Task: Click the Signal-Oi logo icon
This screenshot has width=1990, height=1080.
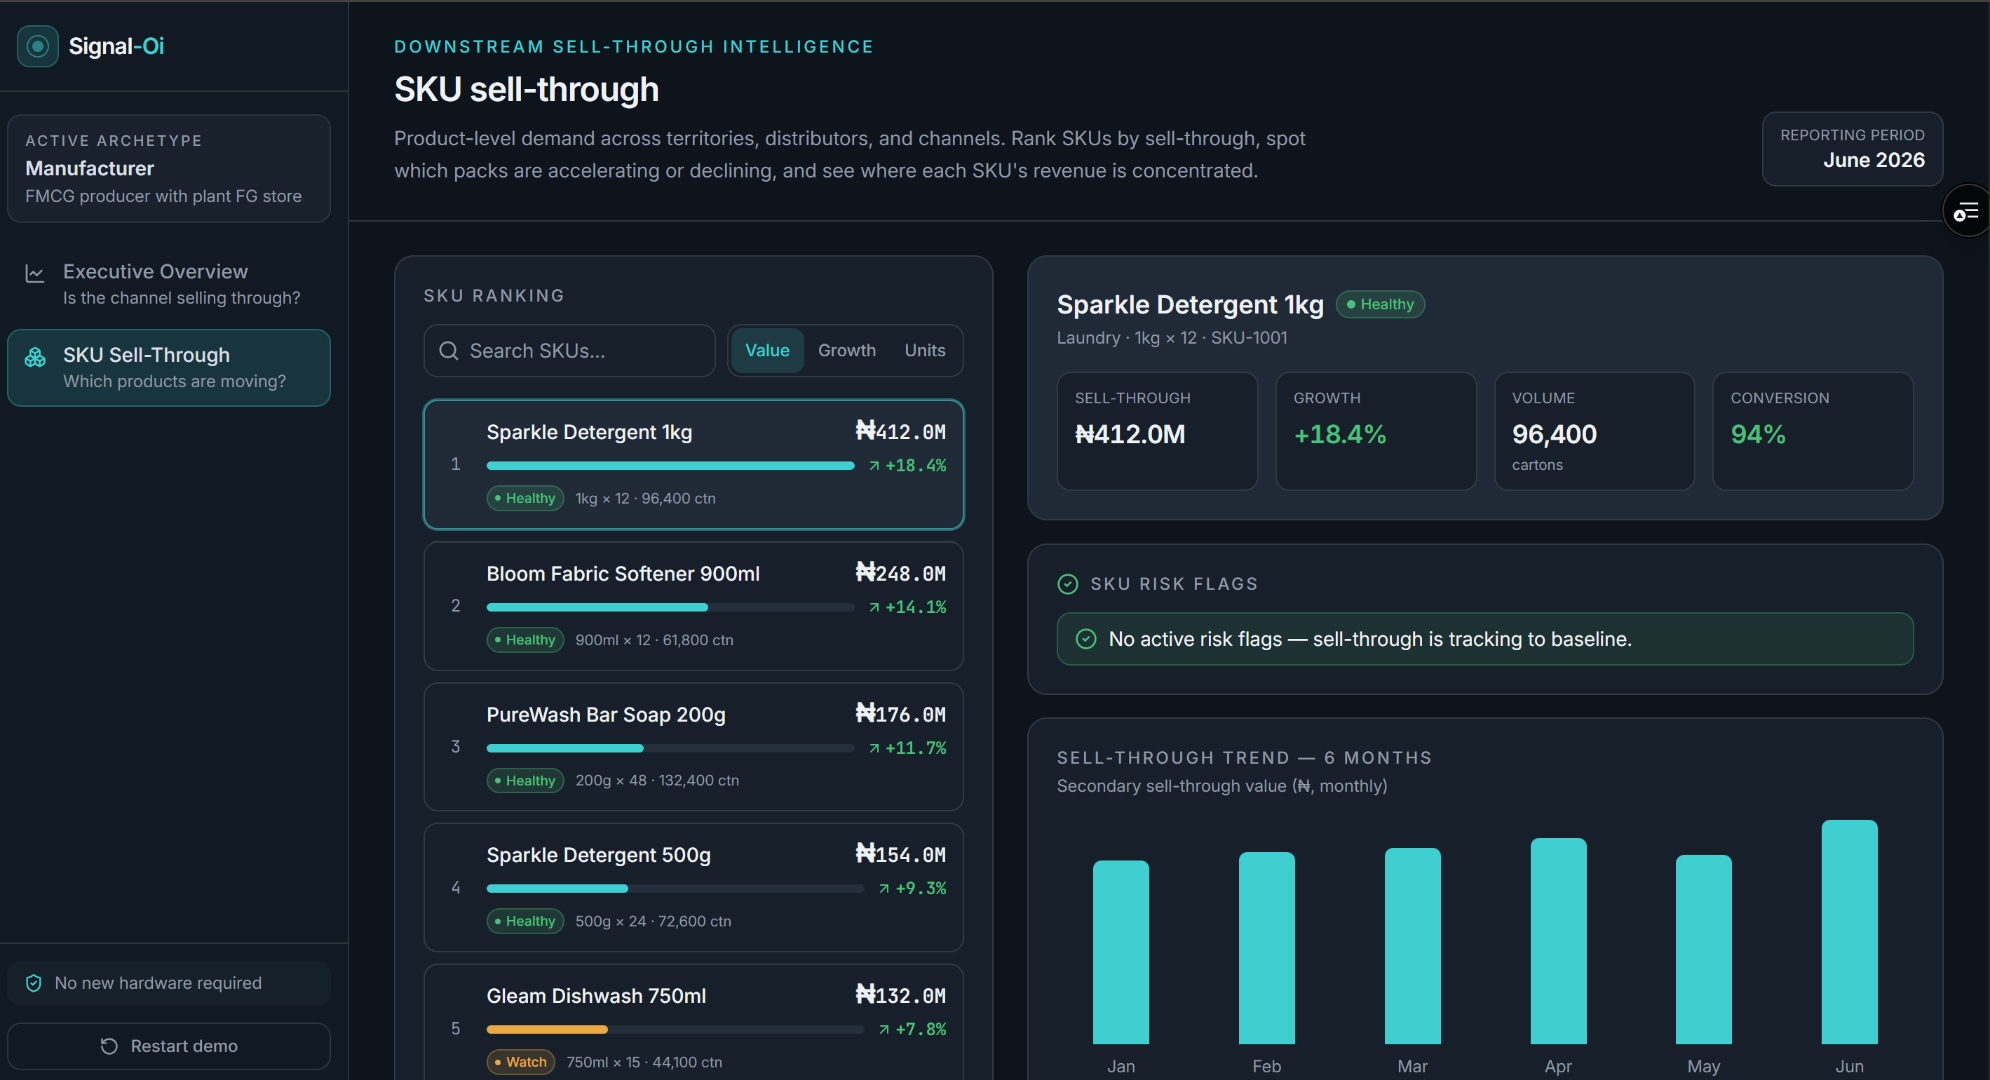Action: point(38,46)
